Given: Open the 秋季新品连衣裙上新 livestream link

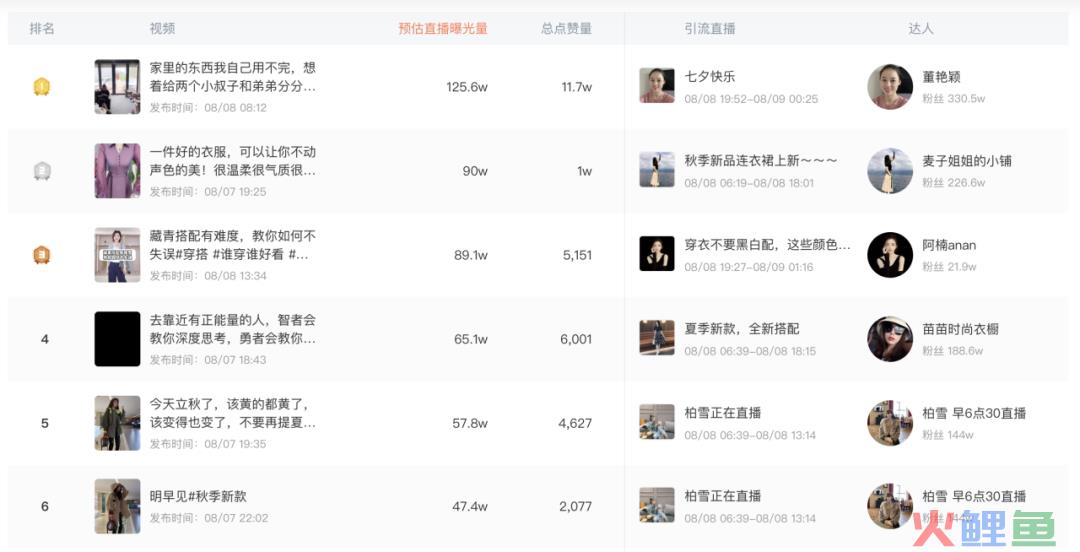Looking at the screenshot, I should [760, 161].
